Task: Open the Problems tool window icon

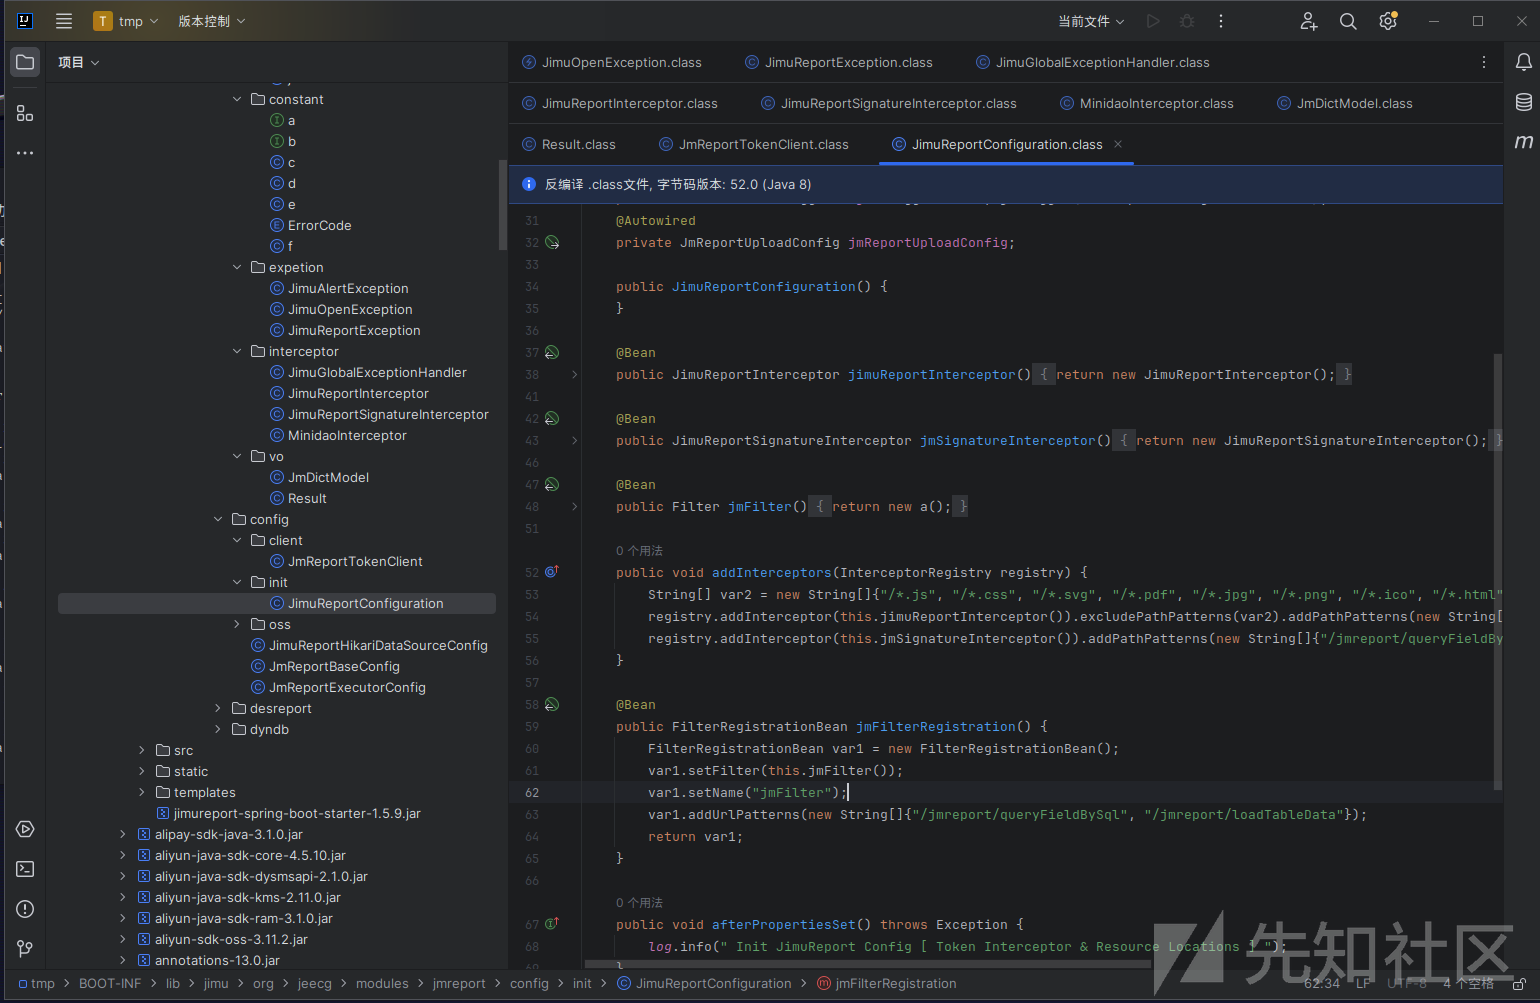Action: tap(25, 909)
